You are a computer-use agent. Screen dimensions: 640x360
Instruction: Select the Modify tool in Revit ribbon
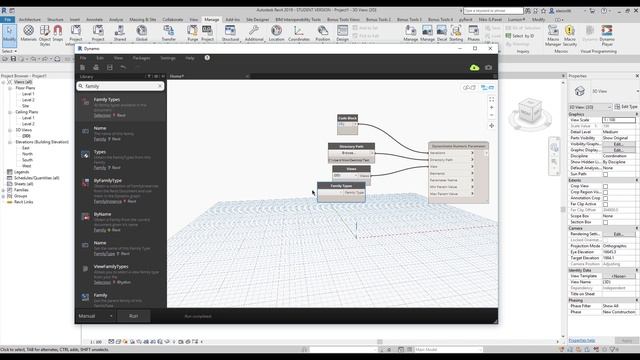pyautogui.click(x=9, y=34)
